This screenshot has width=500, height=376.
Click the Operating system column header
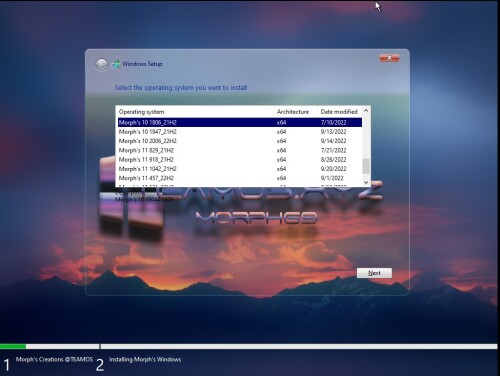click(x=195, y=112)
